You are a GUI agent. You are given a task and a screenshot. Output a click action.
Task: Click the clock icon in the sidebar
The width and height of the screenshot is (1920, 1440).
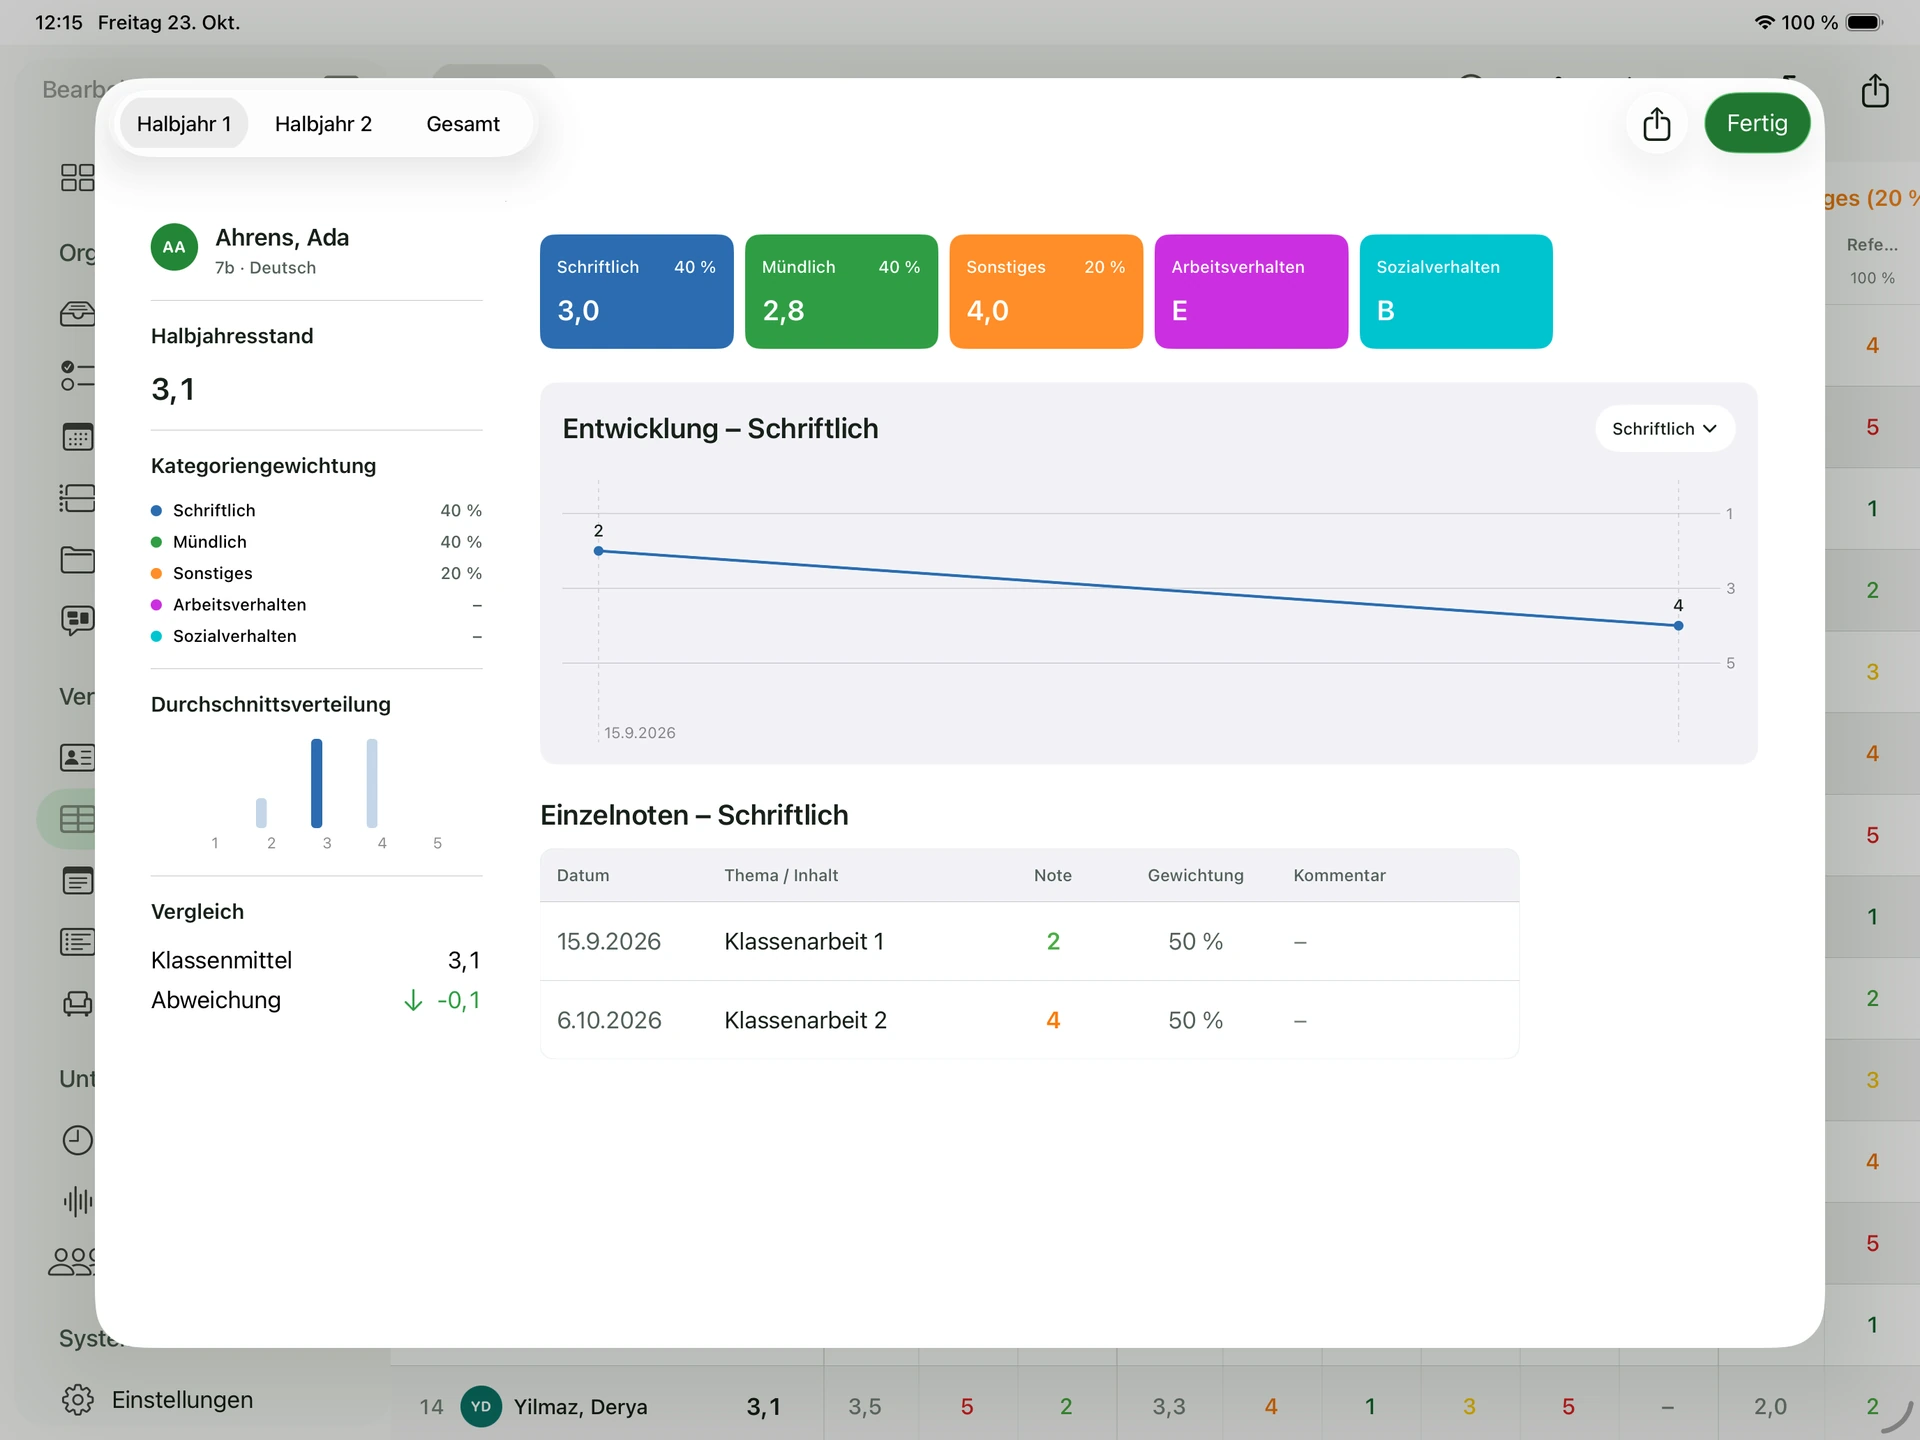click(78, 1141)
